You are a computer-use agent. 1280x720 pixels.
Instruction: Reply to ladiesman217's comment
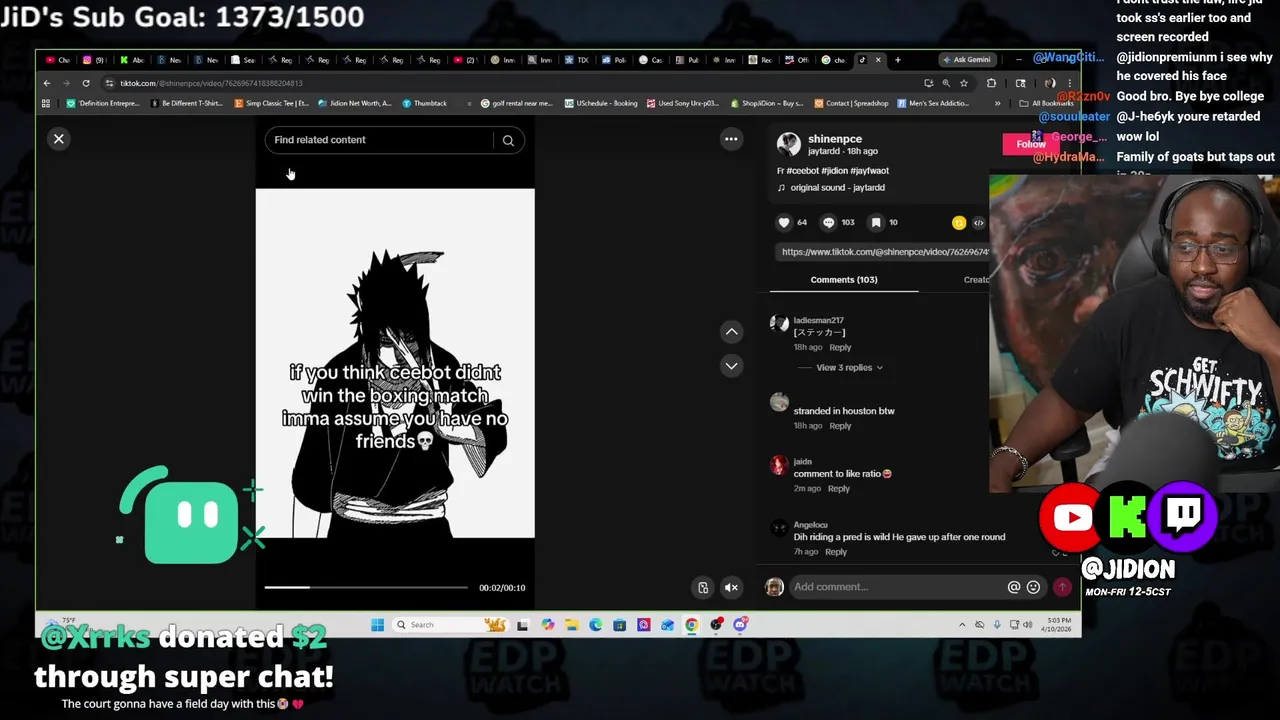point(840,348)
